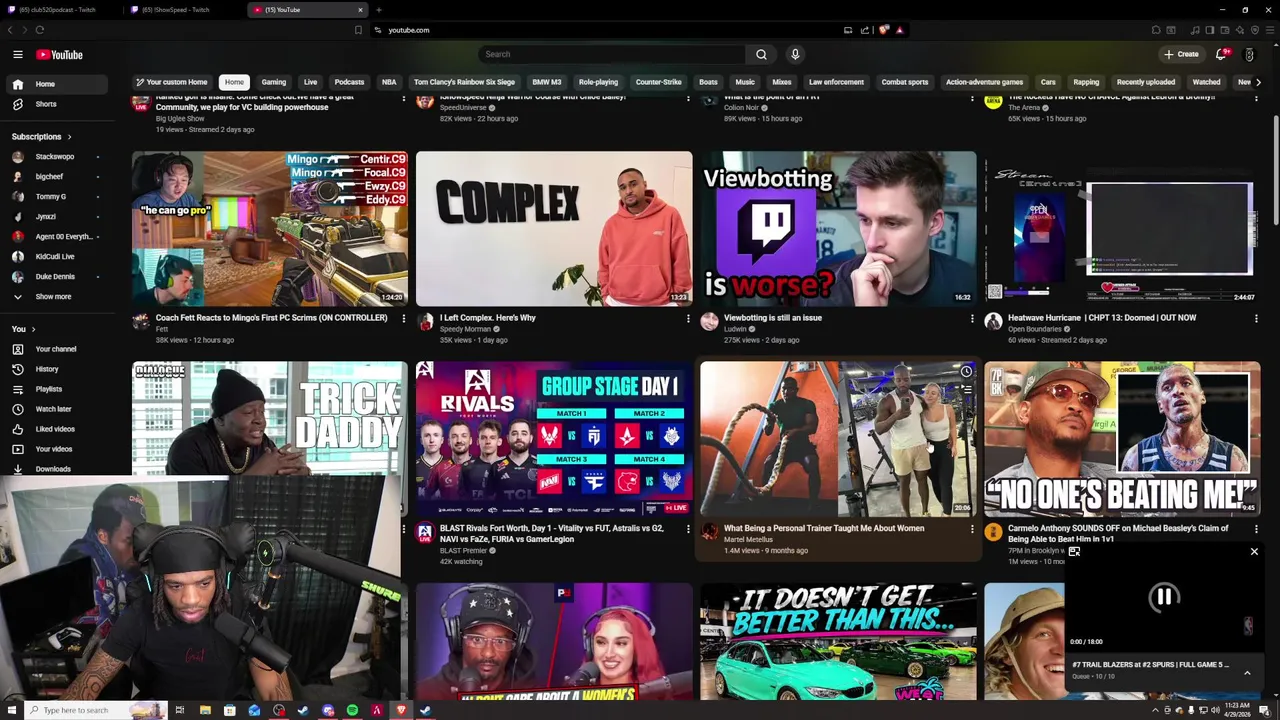Show next category chips with right arrow

1258,82
